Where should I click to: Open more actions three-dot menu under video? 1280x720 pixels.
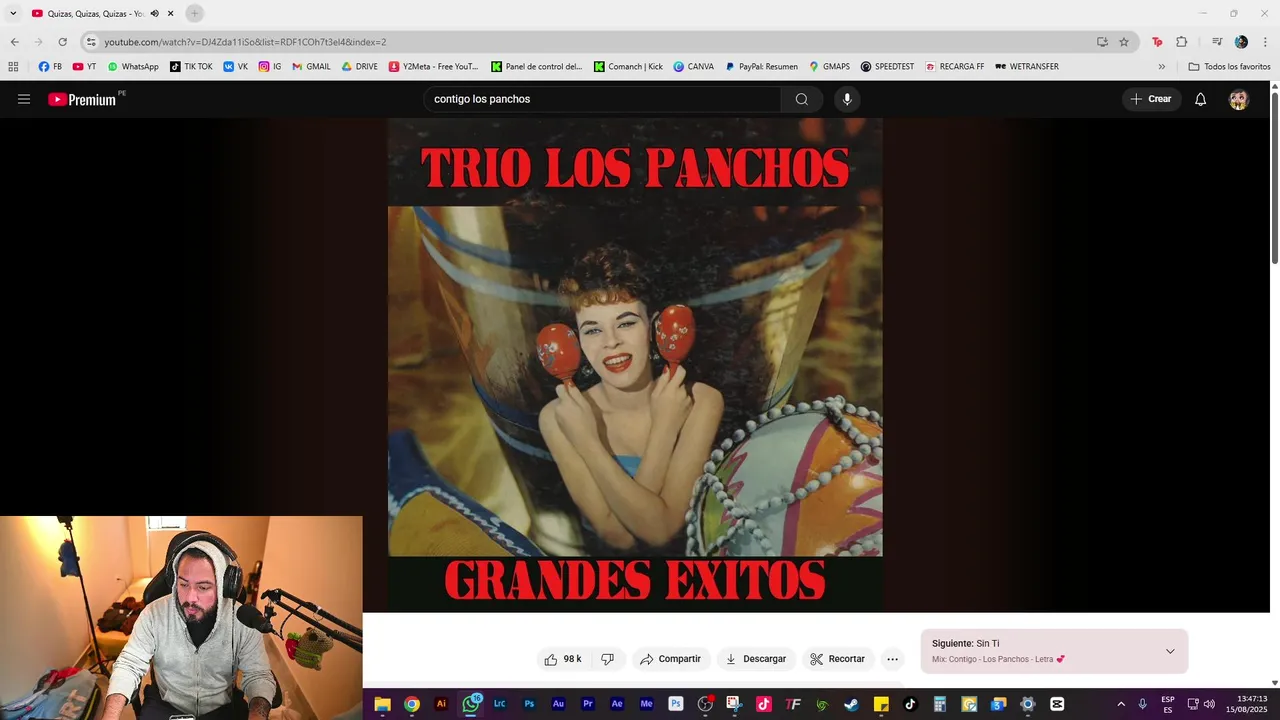pos(892,659)
